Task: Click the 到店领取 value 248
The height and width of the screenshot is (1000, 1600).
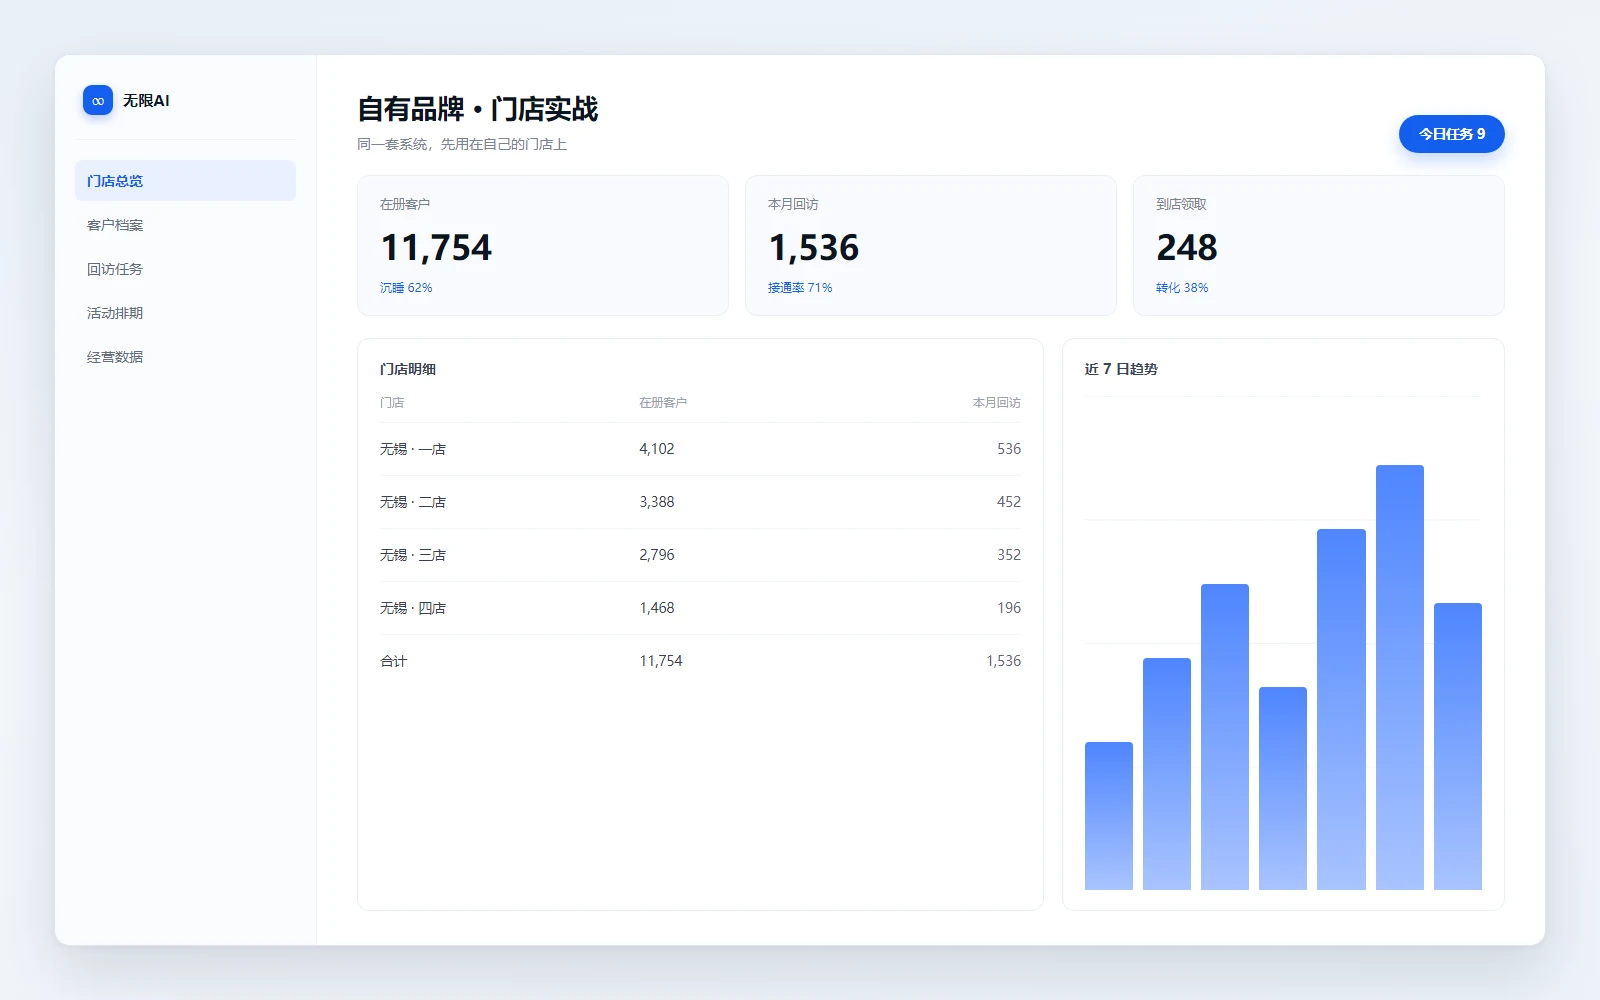Action: [1187, 247]
